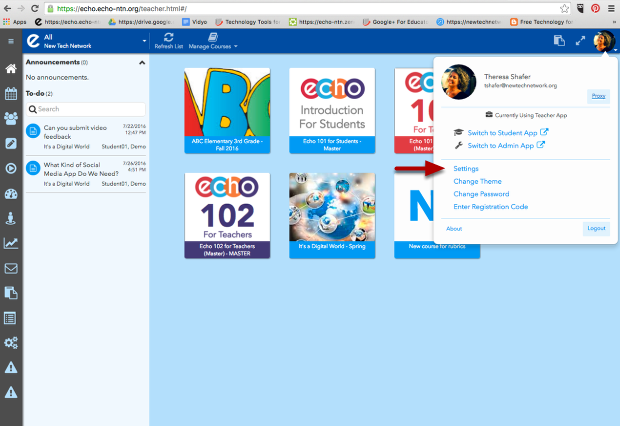Click the lower warning triangle sidebar icon
620x426 pixels.
11,392
